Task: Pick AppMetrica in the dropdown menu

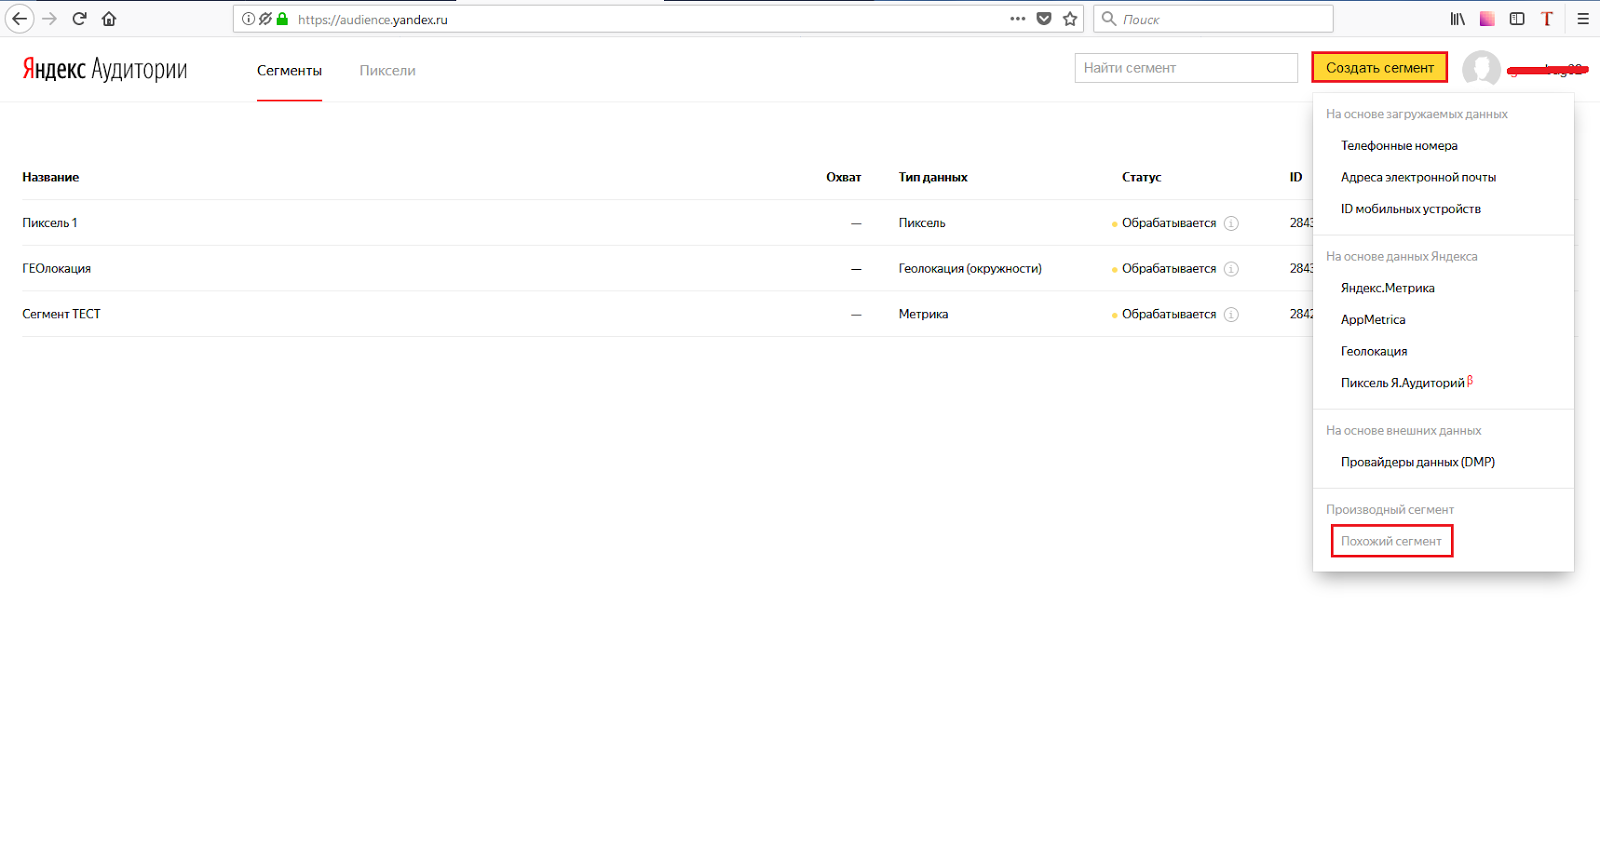Action: tap(1373, 320)
